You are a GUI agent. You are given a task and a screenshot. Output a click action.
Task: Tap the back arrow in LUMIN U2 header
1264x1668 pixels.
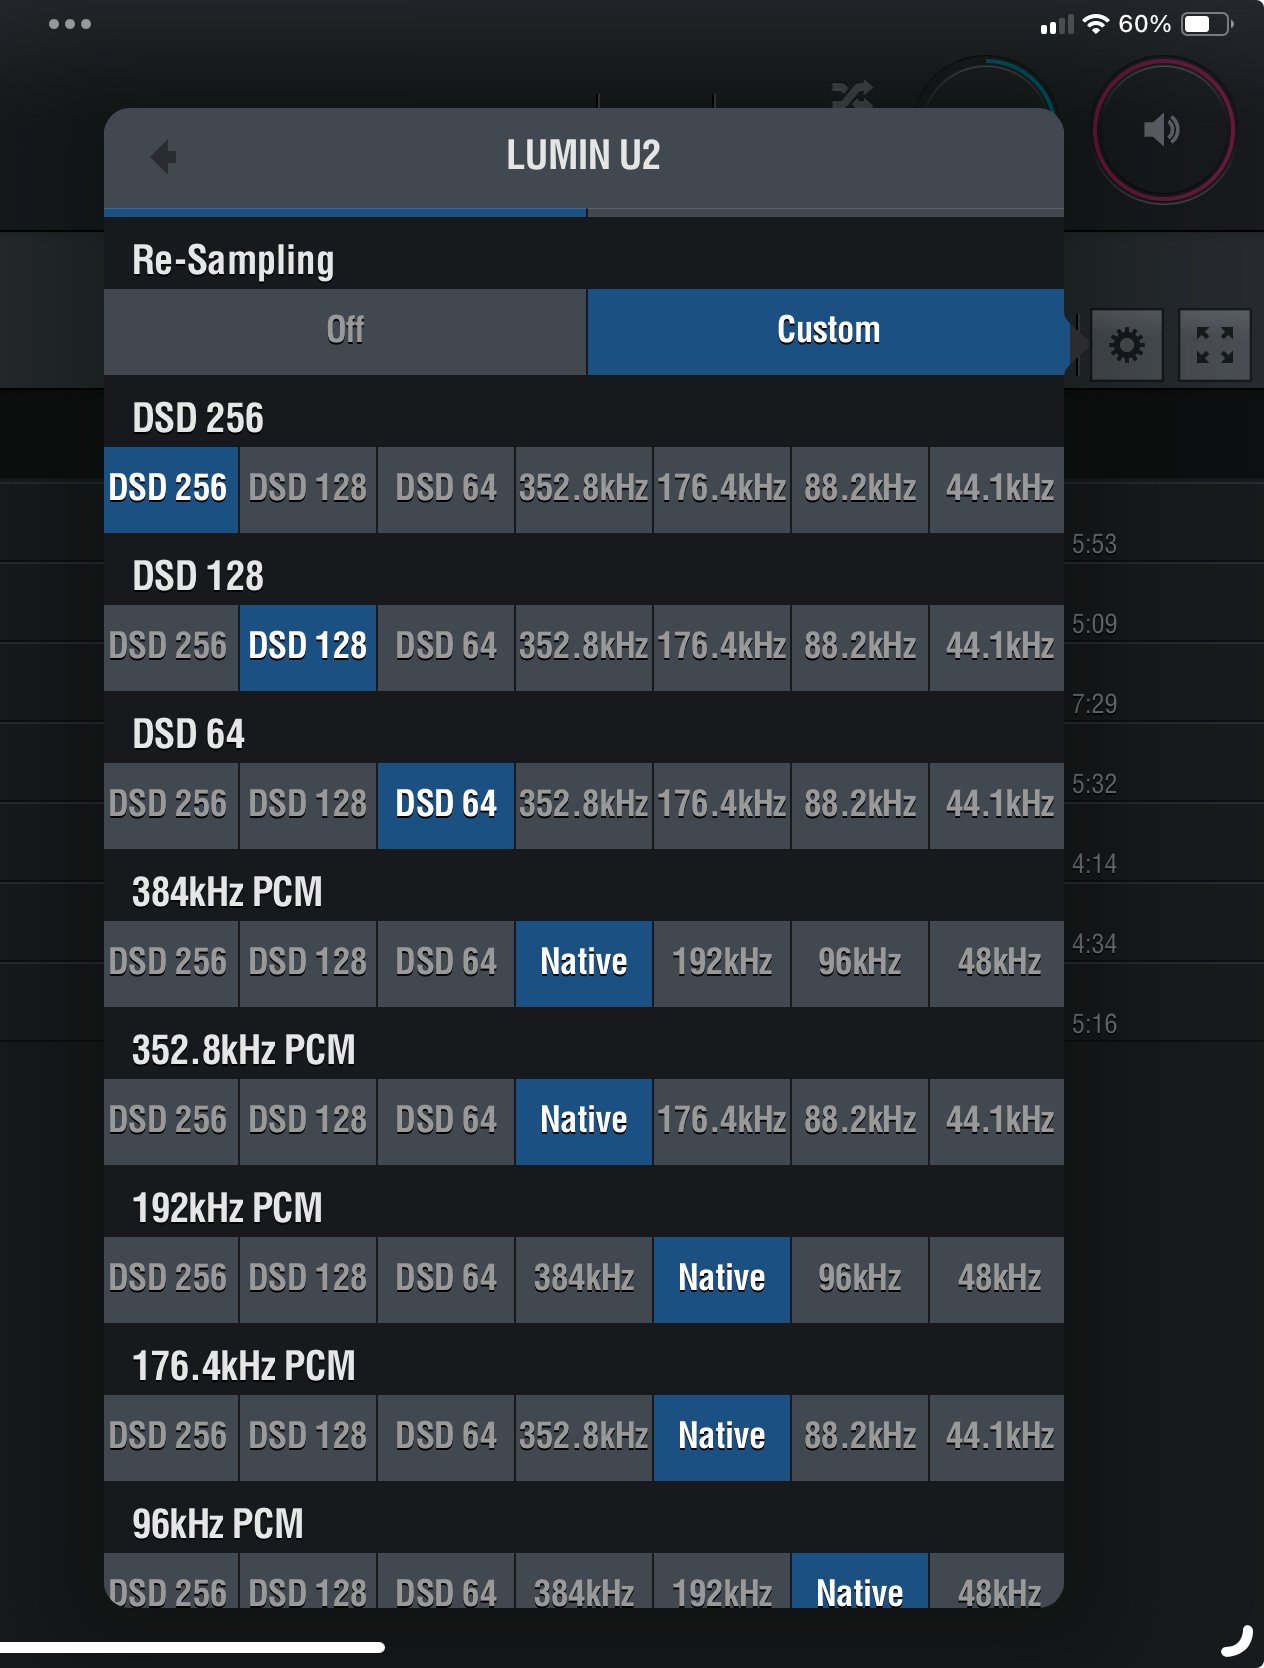click(x=163, y=157)
